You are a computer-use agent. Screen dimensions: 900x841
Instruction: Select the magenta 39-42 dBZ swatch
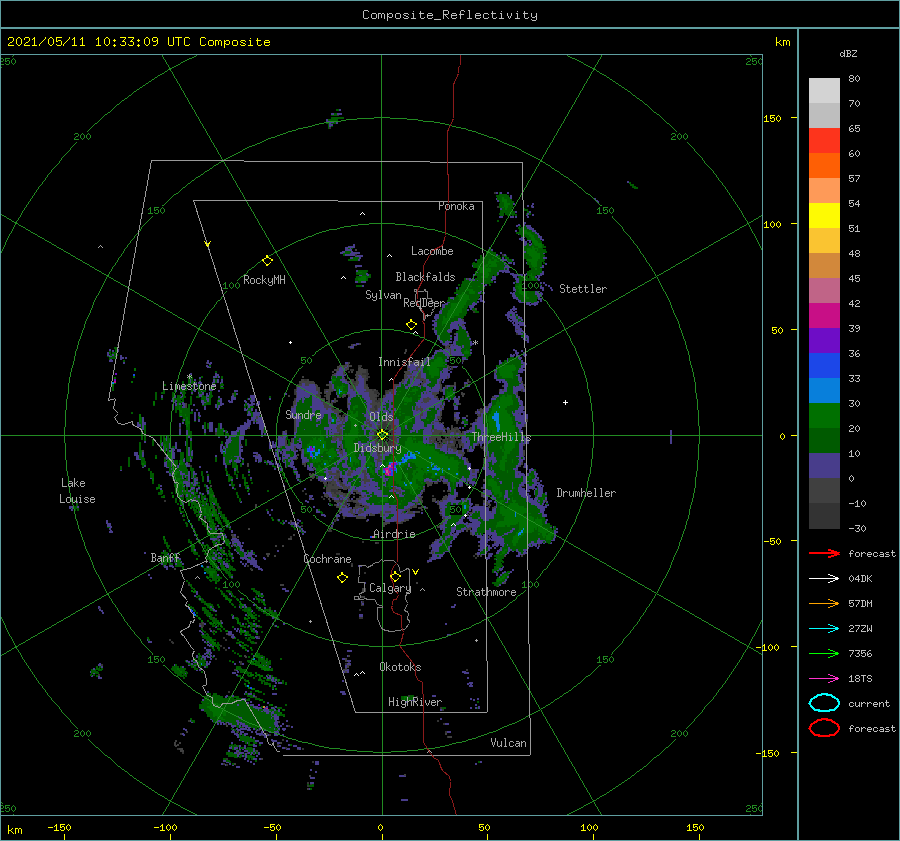pos(824,315)
